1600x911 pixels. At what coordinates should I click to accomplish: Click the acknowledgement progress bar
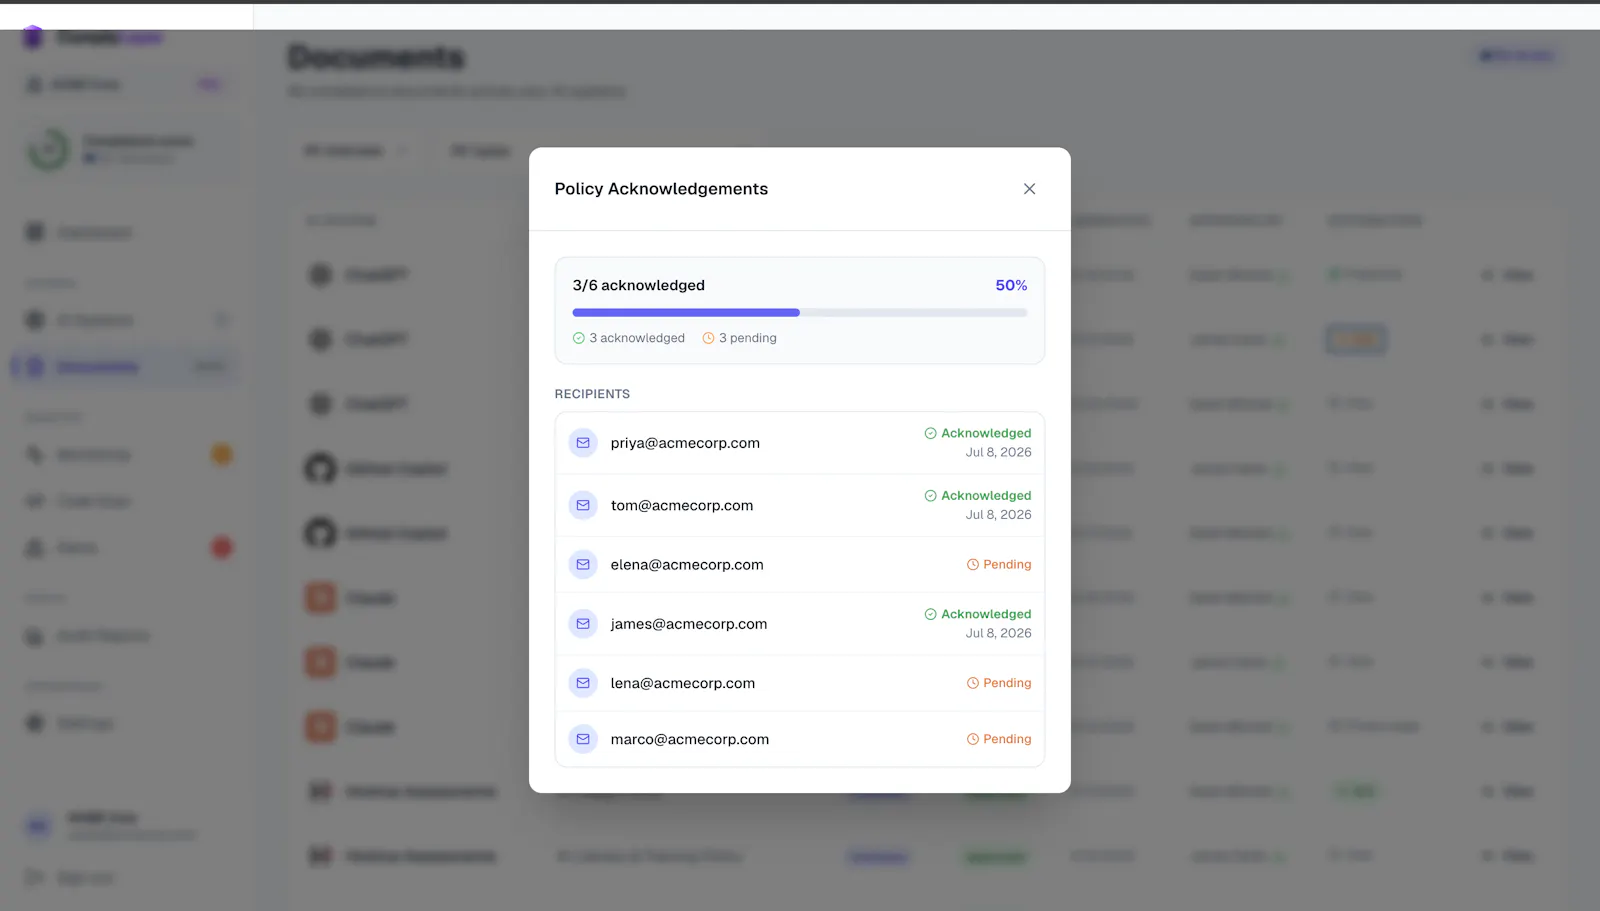(x=800, y=313)
